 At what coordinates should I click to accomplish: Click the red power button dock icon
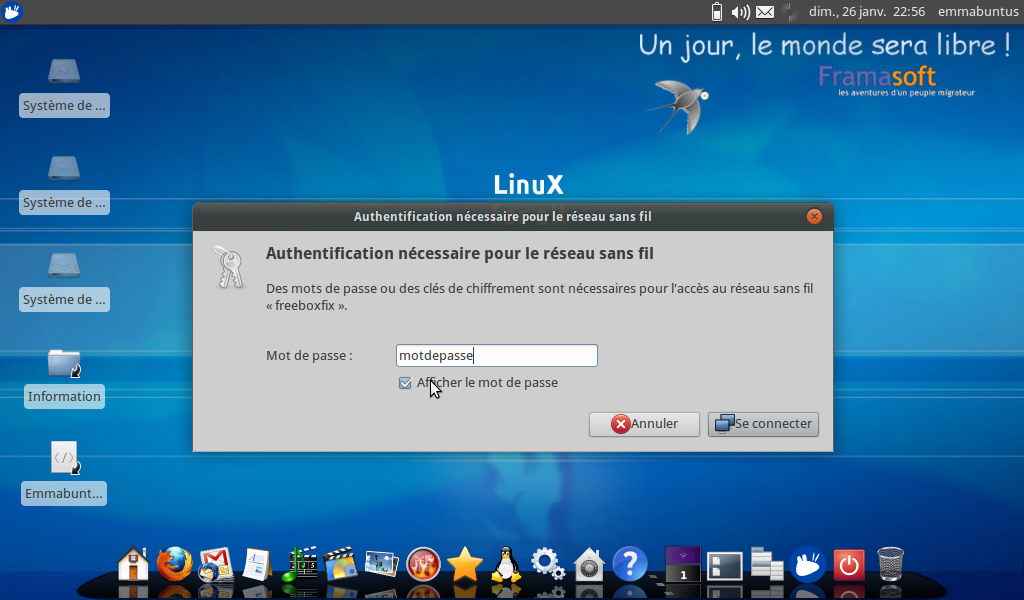(848, 565)
